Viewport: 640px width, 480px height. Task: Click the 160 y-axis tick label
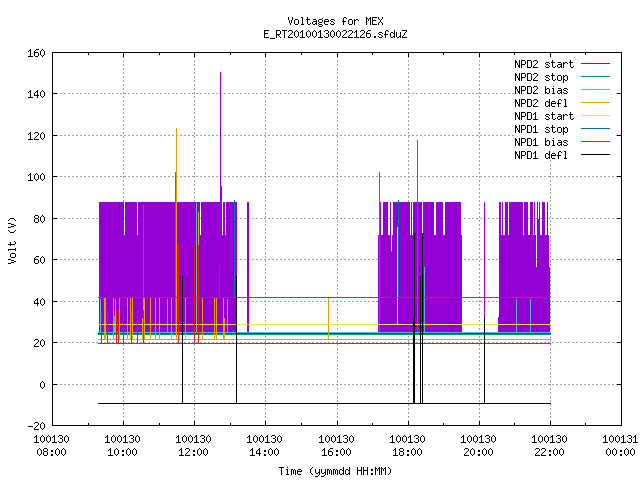(x=36, y=53)
